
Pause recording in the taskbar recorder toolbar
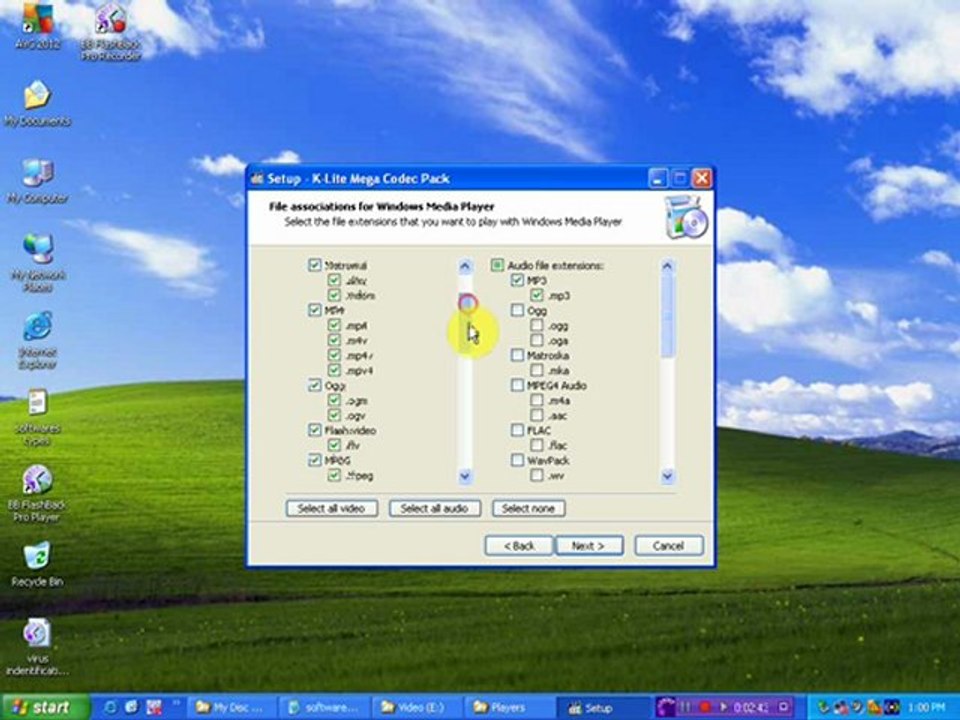686,707
